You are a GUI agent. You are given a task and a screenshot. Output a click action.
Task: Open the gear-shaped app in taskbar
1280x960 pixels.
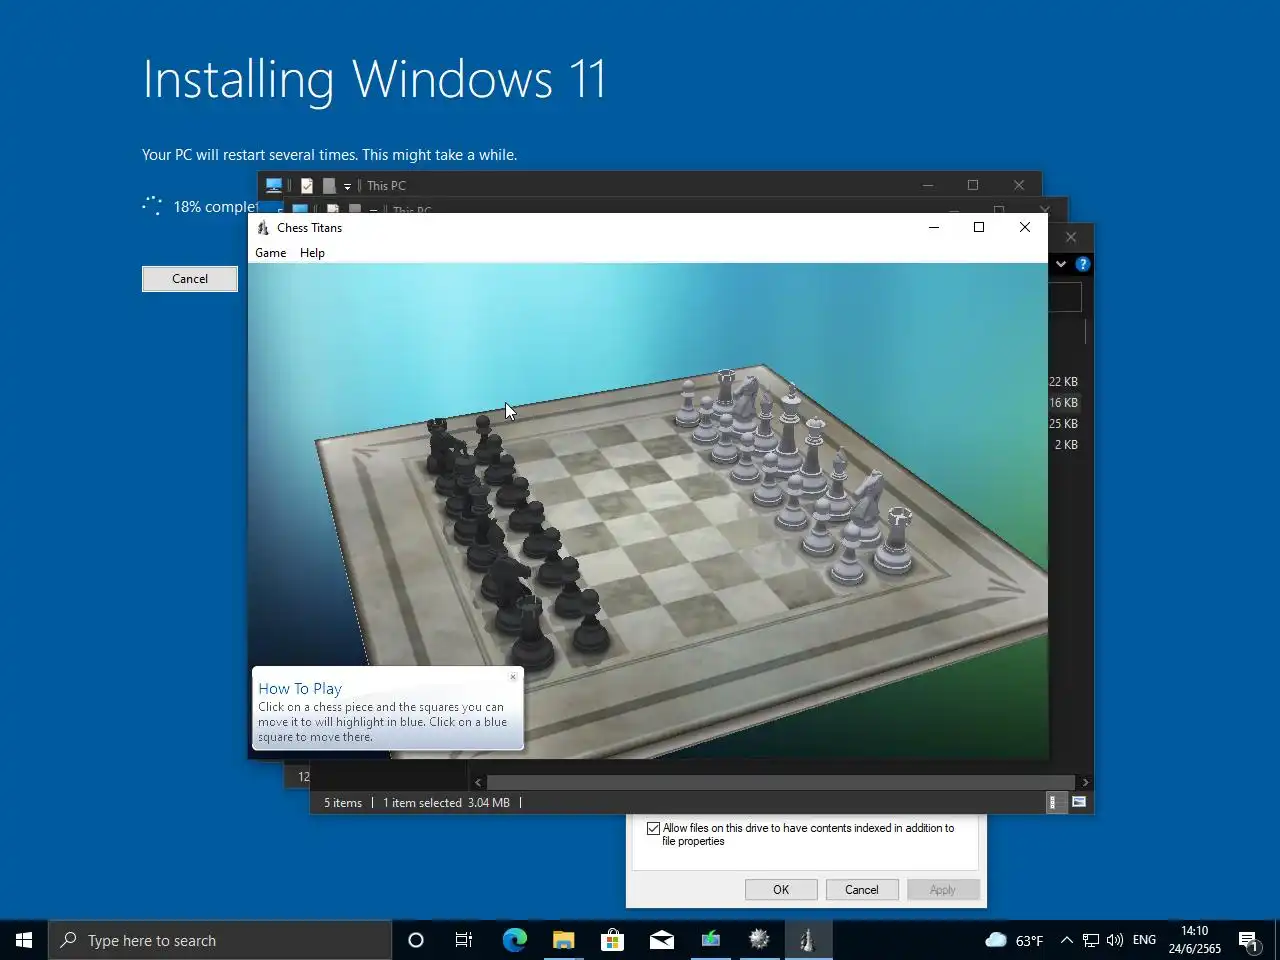[759, 940]
